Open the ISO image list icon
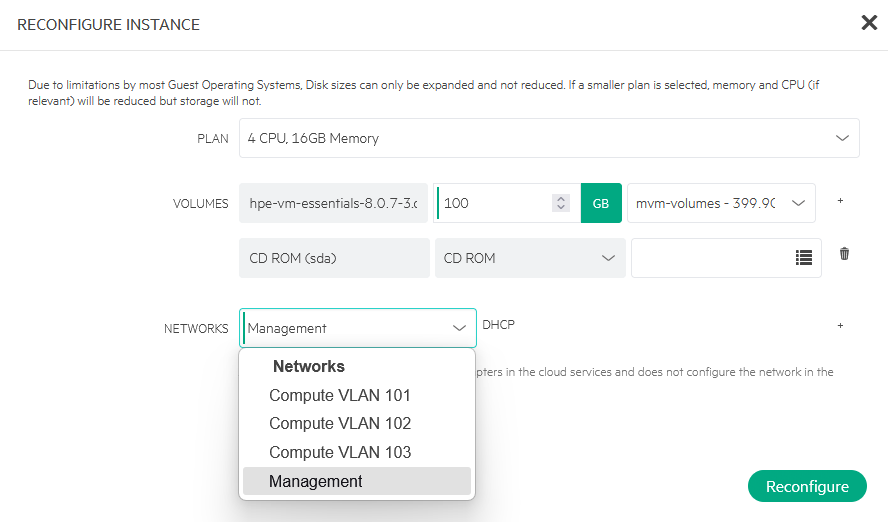 [x=803, y=258]
